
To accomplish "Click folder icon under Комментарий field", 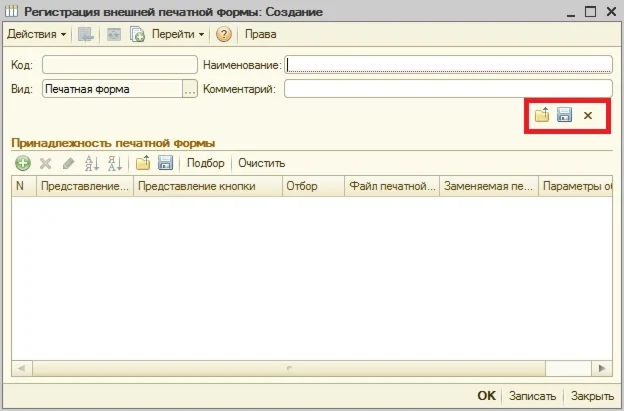I will click(542, 116).
